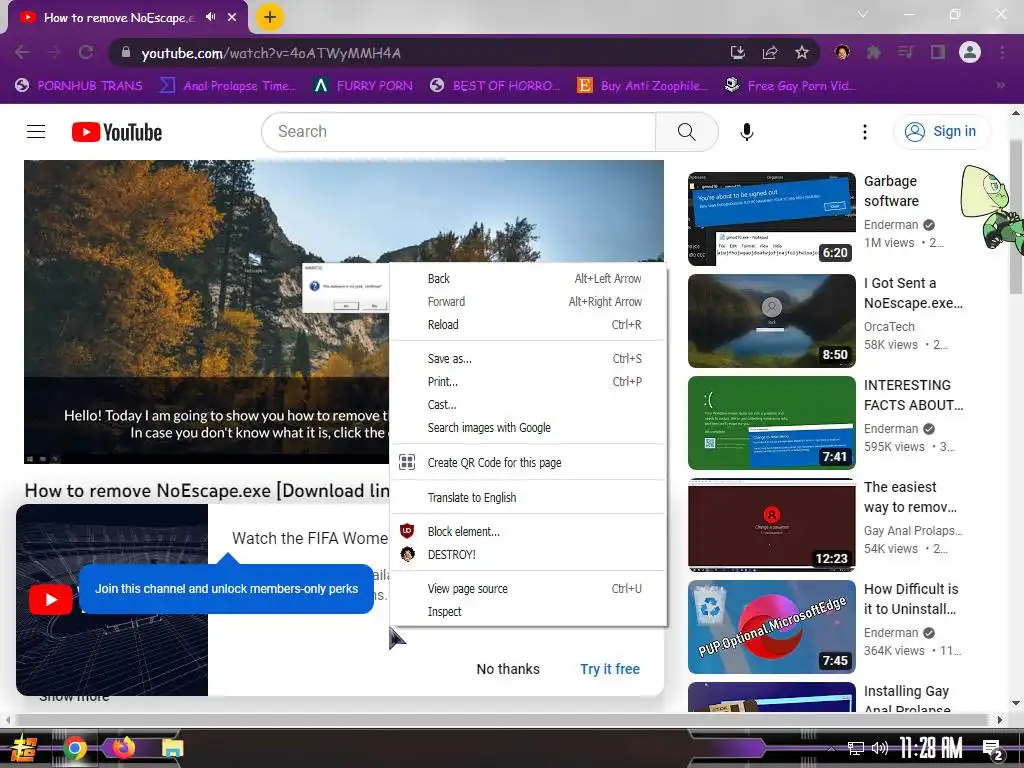Image resolution: width=1024 pixels, height=768 pixels.
Task: Select the DESTROY! context menu entry
Action: pos(528,554)
